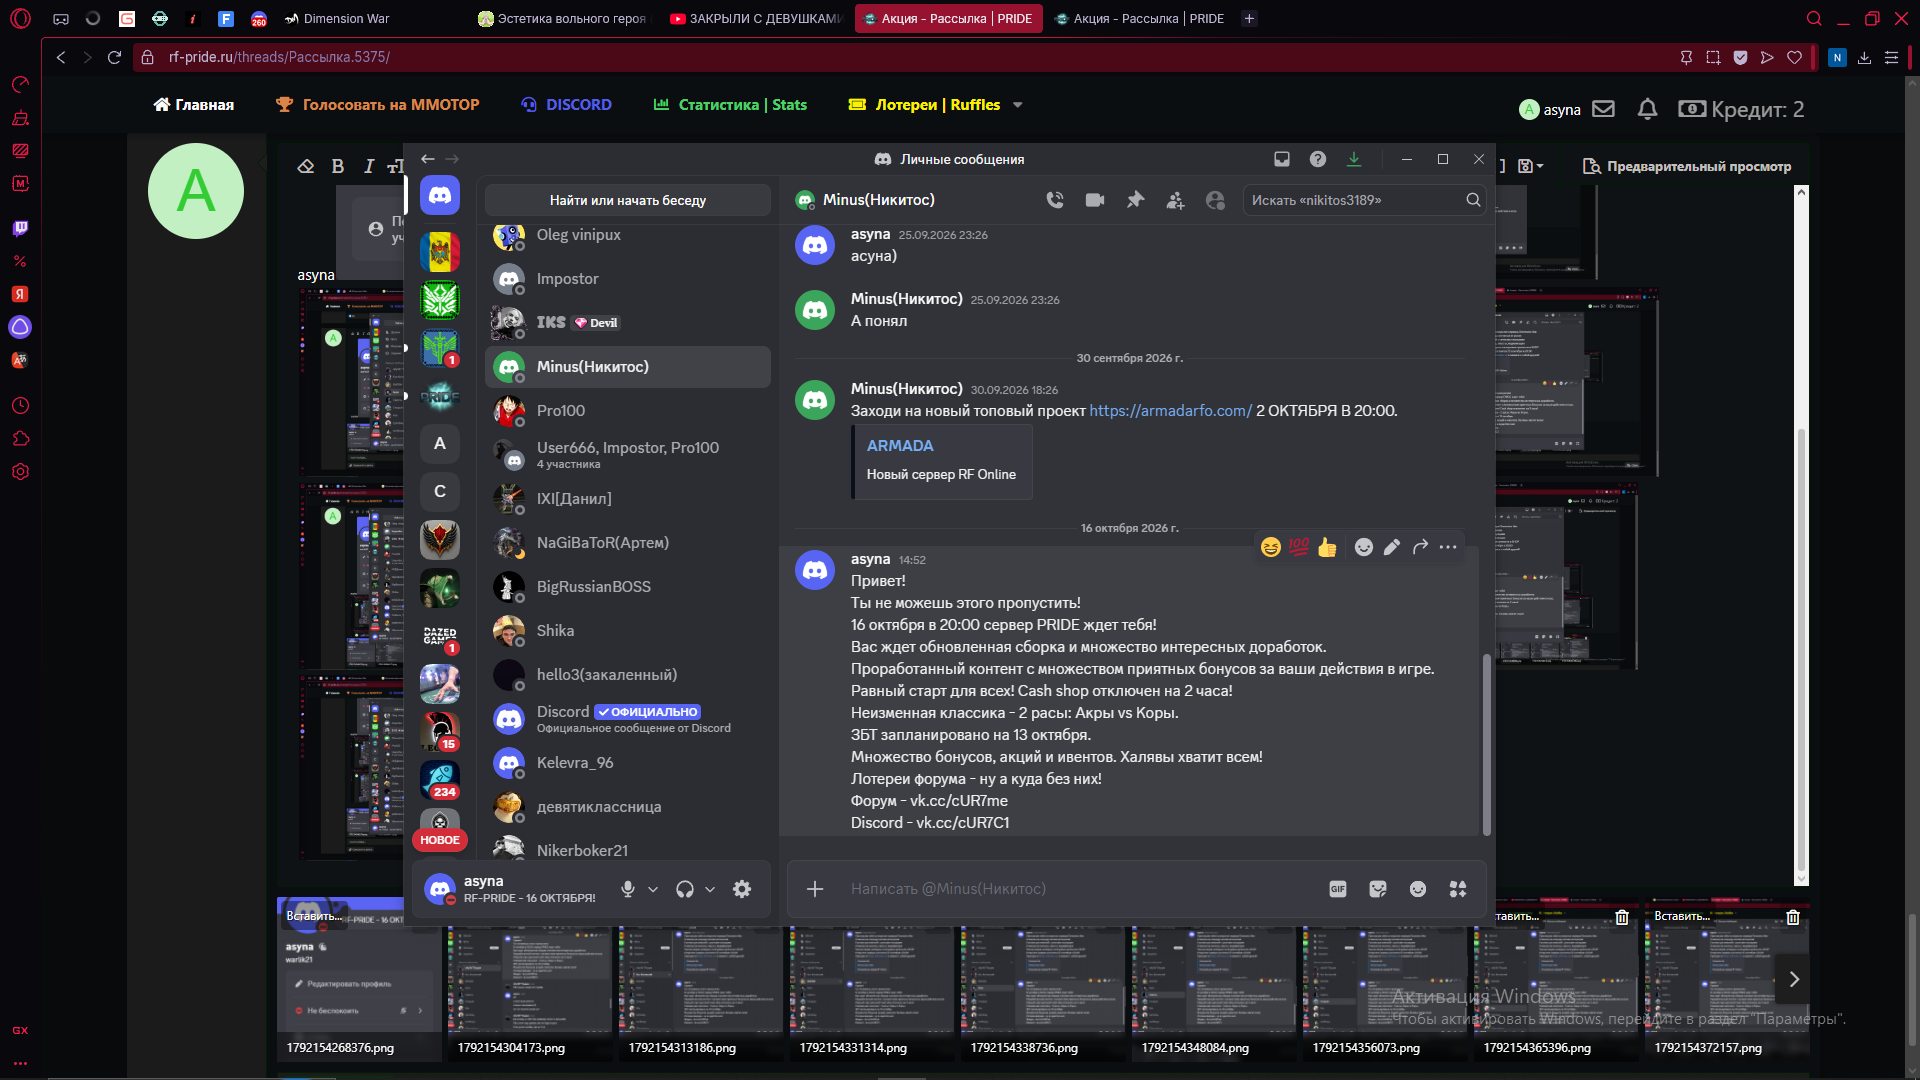Switch to Эстетика вольного героя browser tab
This screenshot has width=1920, height=1080.
pos(562,18)
